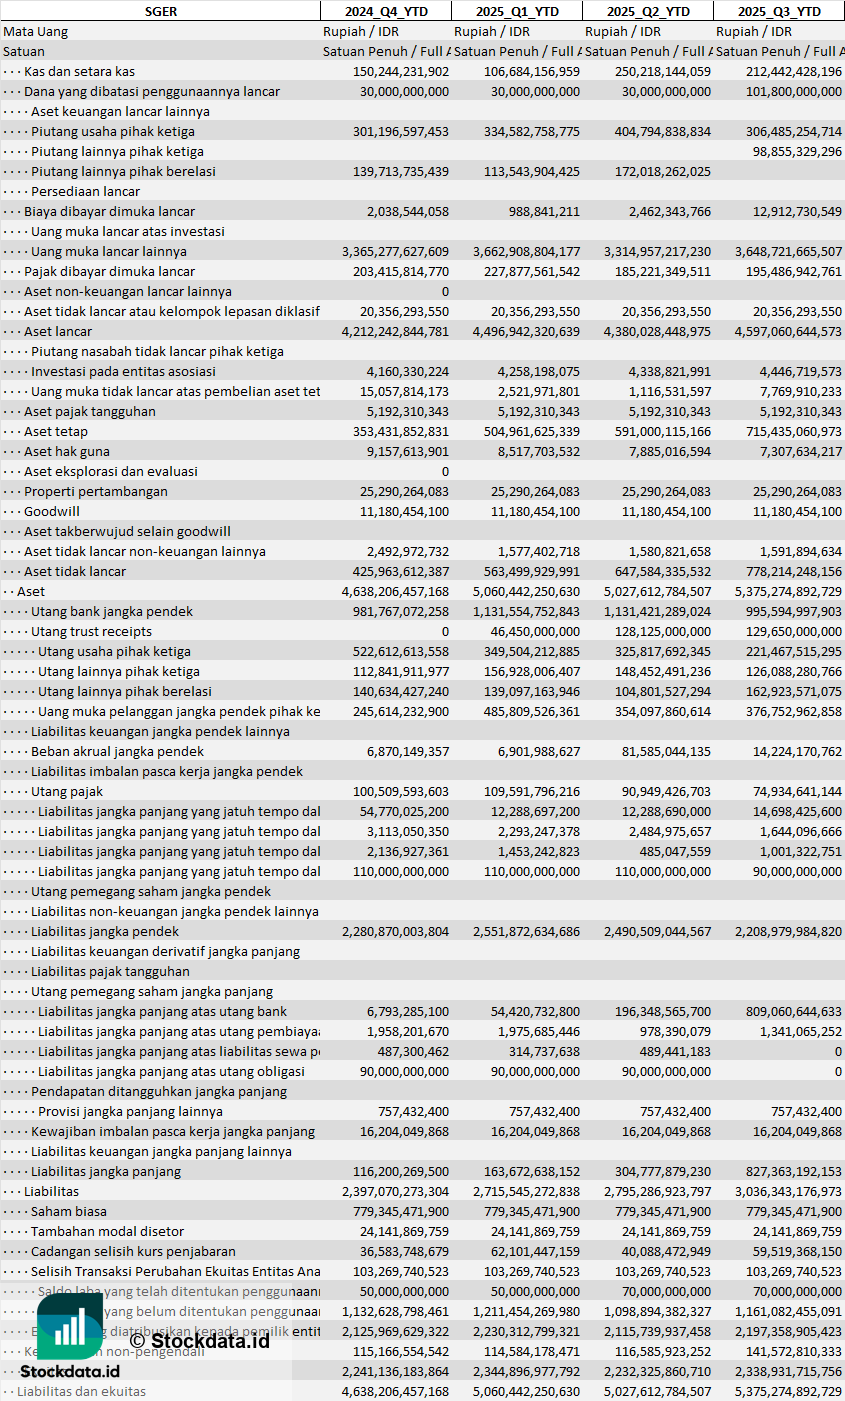The height and width of the screenshot is (1401, 845).
Task: Click the Utang trust receipts label
Action: click(92, 631)
